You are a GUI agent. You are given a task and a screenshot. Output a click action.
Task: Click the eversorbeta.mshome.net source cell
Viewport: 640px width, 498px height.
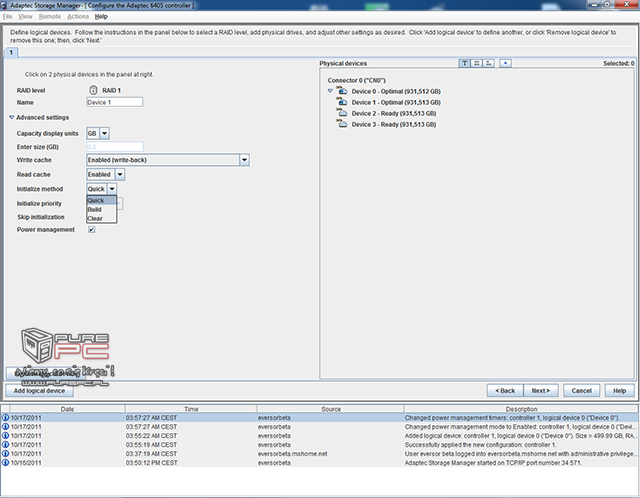[x=292, y=454]
